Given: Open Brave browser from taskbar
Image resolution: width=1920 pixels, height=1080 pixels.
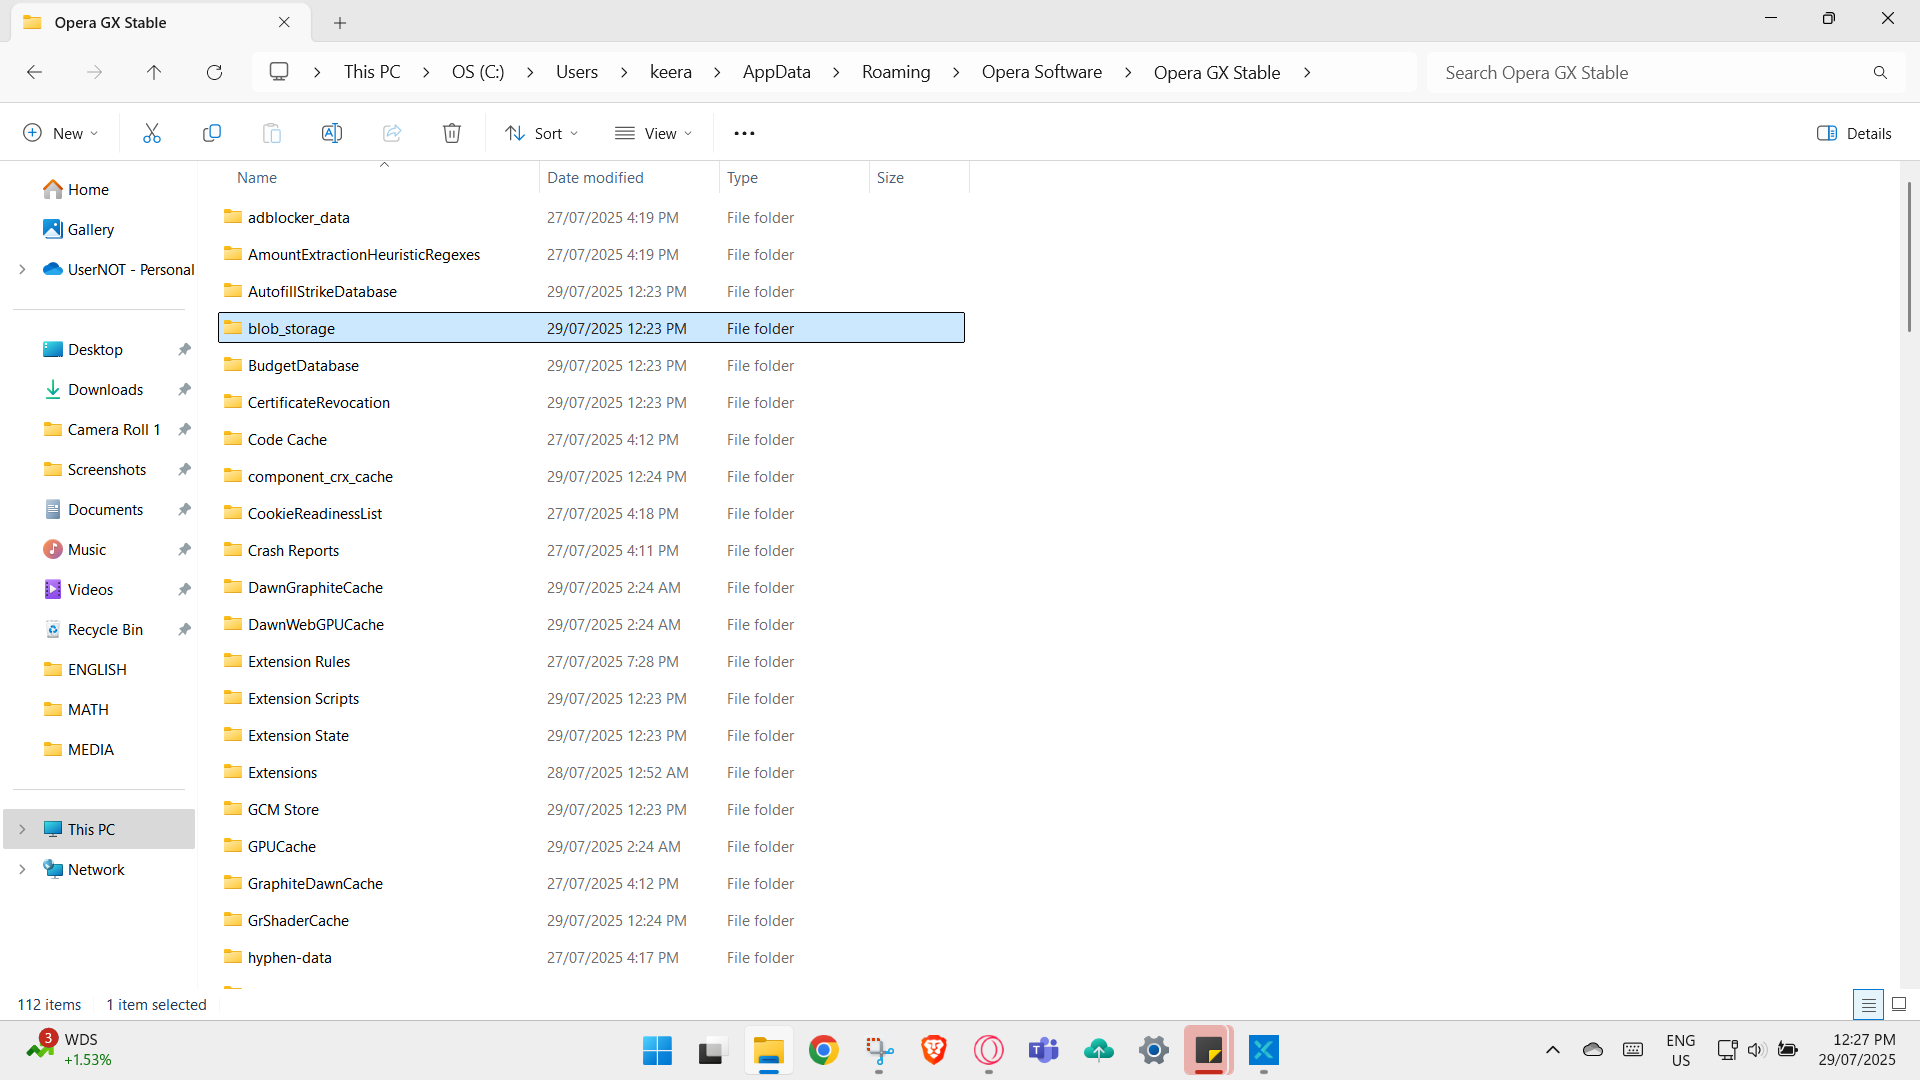Looking at the screenshot, I should click(x=934, y=1050).
